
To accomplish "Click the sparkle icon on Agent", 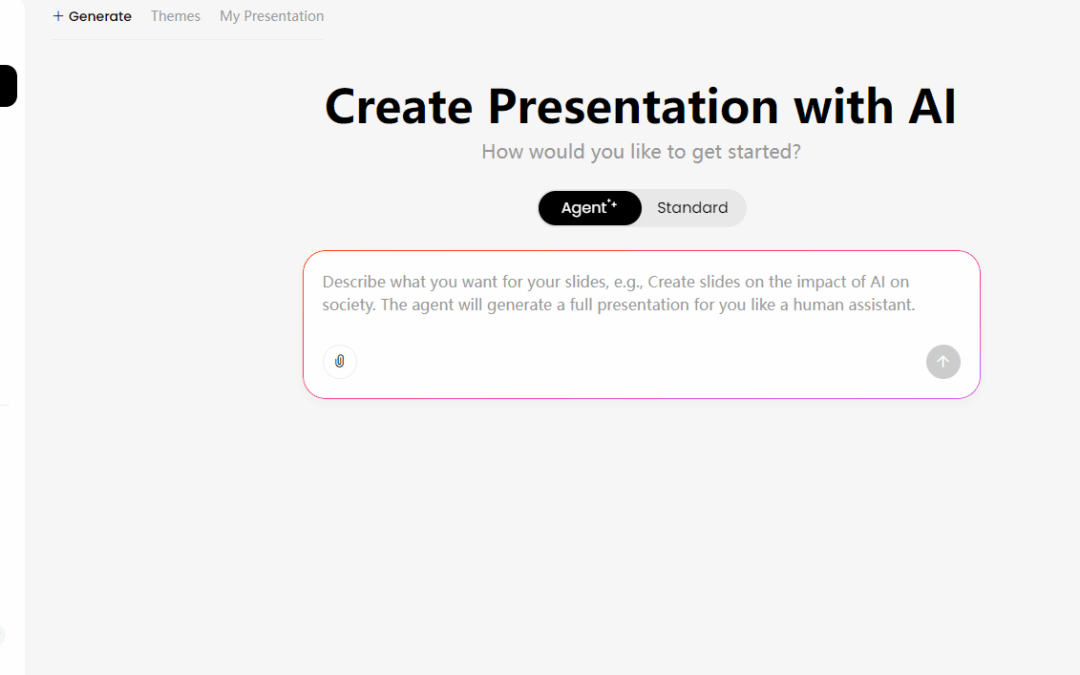I will (612, 204).
